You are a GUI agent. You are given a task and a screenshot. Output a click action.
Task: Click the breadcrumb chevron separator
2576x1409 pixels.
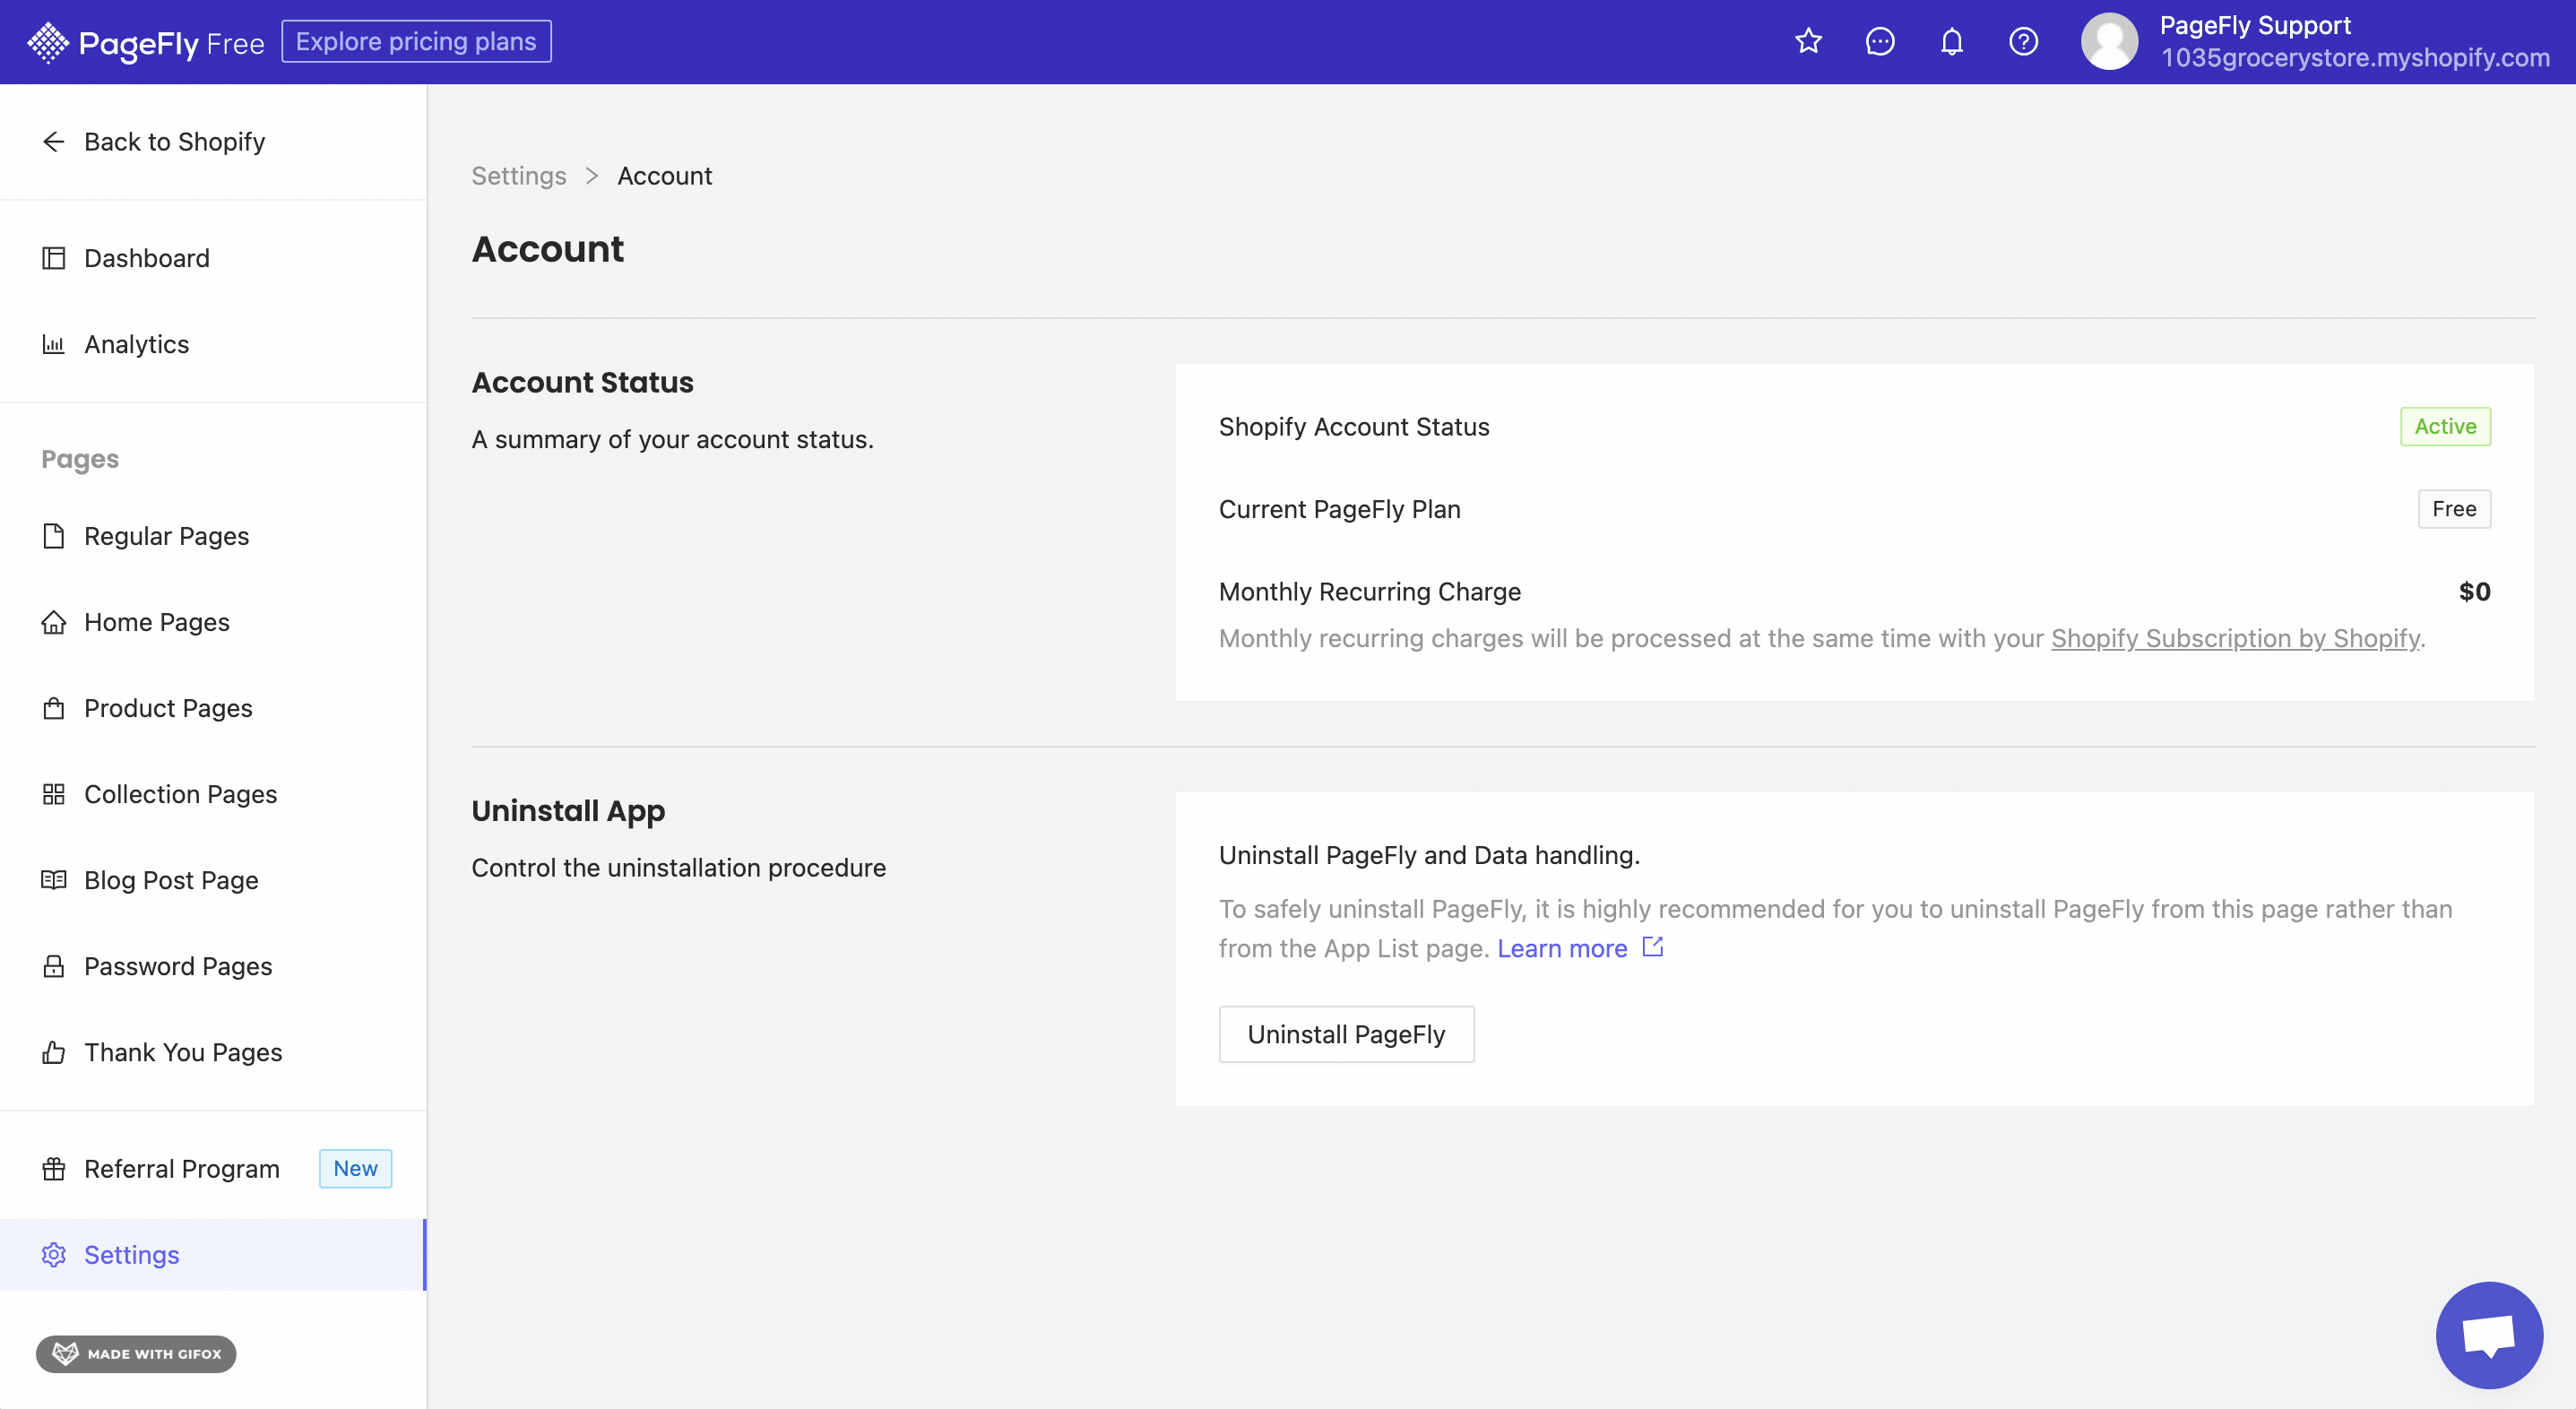tap(592, 176)
